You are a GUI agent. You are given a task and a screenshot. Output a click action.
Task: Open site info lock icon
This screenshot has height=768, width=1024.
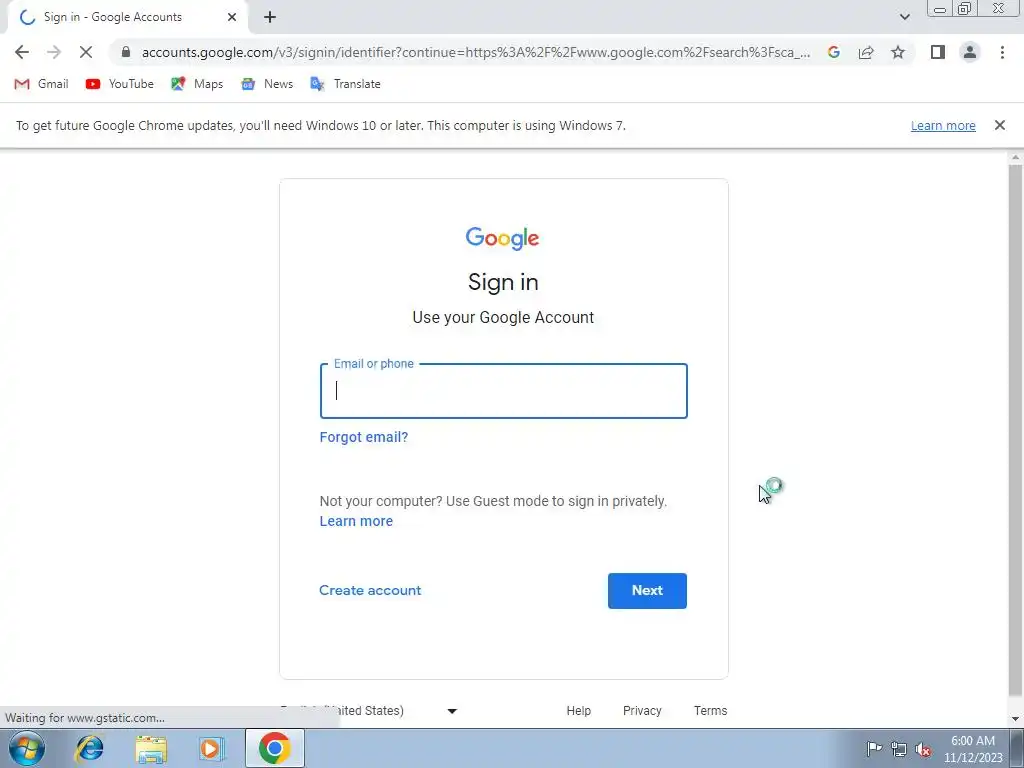[x=126, y=52]
